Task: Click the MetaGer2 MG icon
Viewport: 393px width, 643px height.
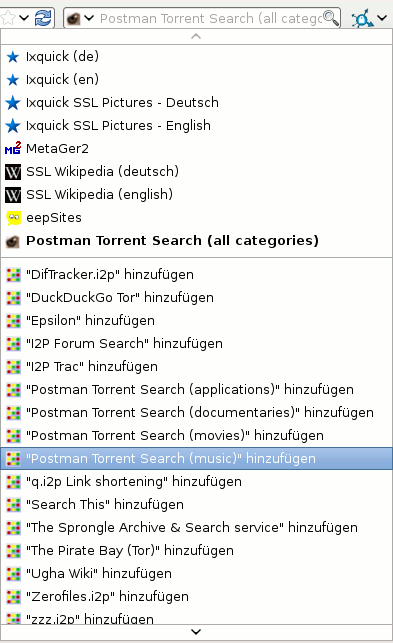Action: [x=13, y=148]
